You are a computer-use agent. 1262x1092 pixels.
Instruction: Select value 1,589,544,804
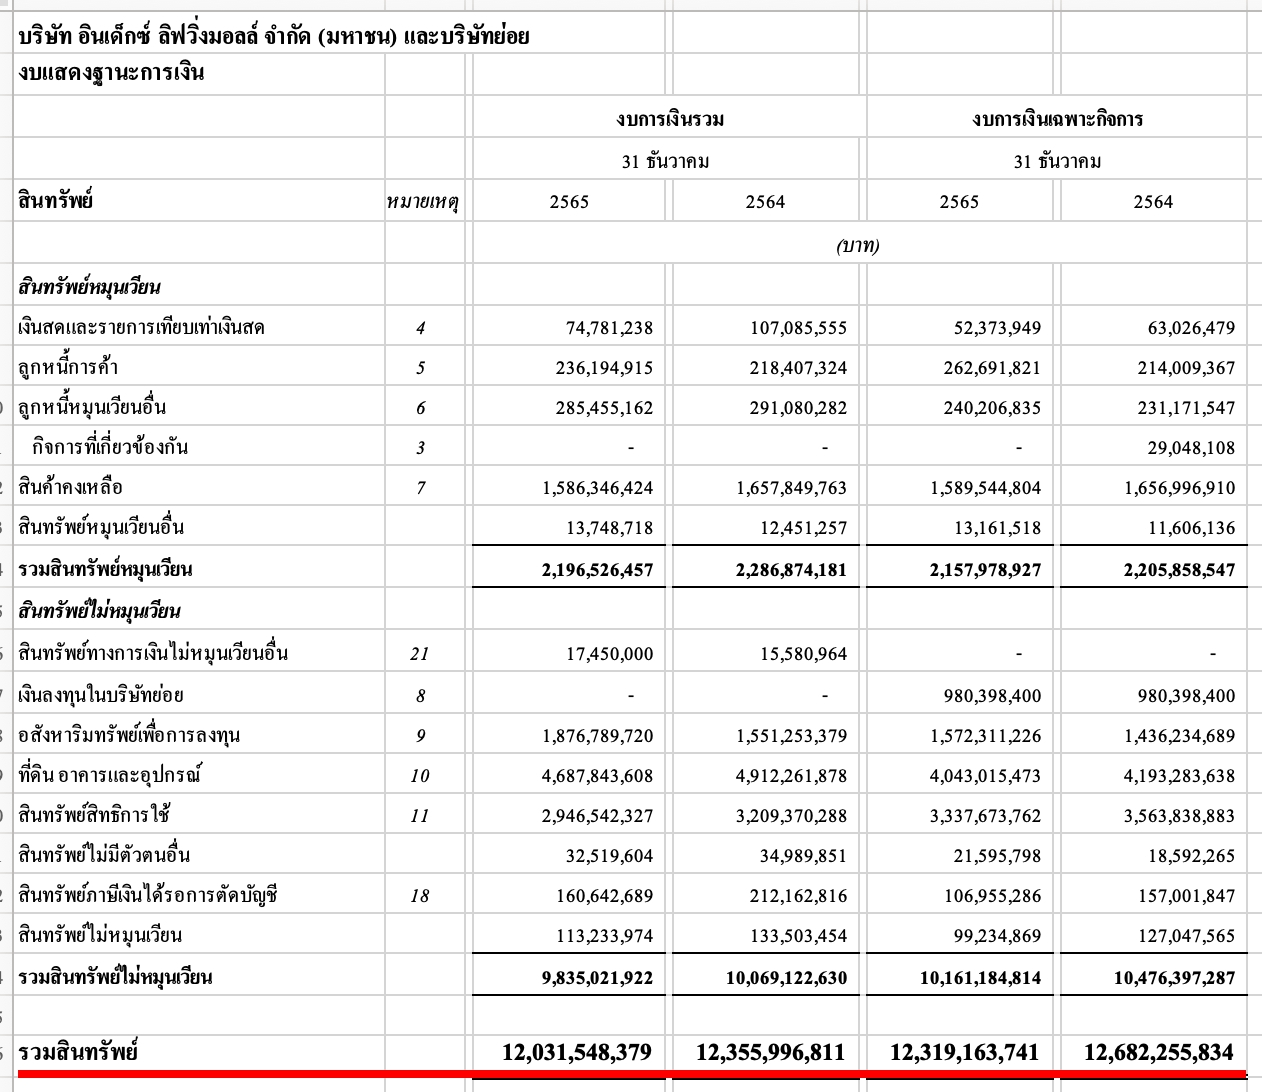[x=986, y=488]
